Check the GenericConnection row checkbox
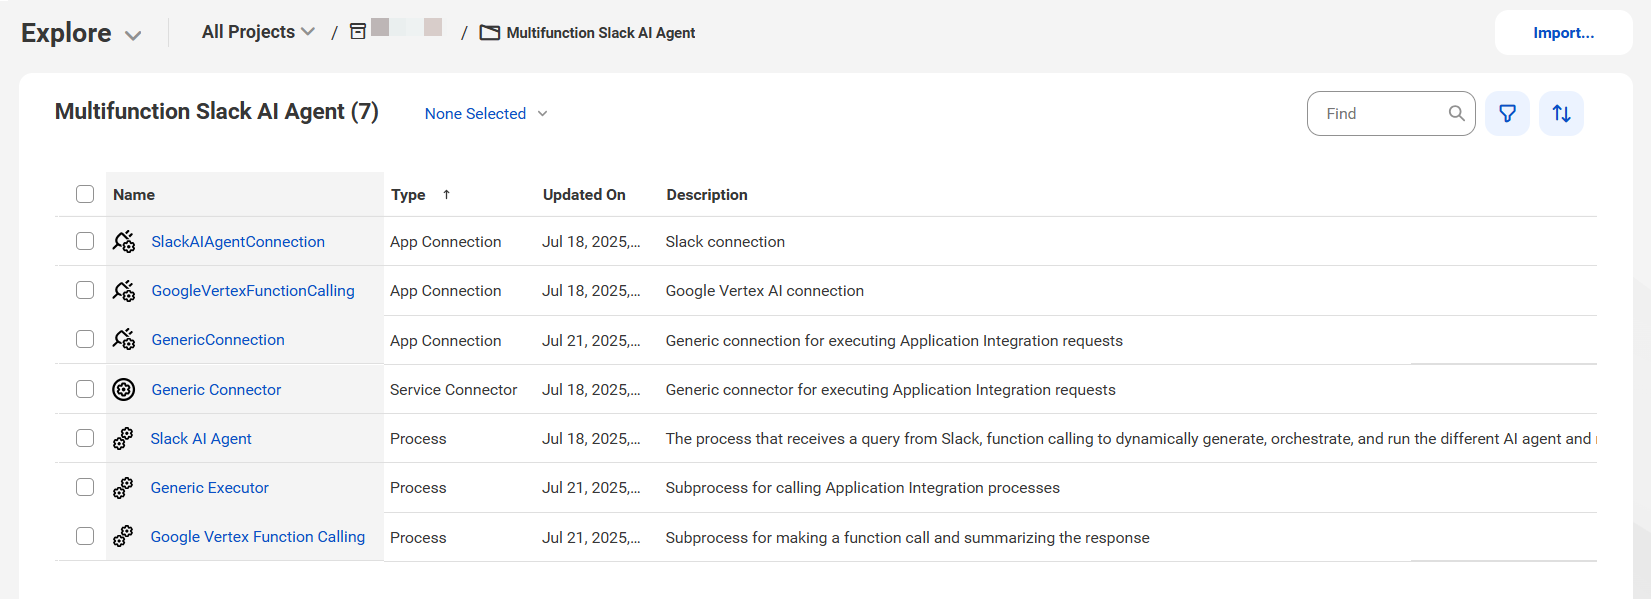This screenshot has width=1651, height=599. (x=85, y=339)
